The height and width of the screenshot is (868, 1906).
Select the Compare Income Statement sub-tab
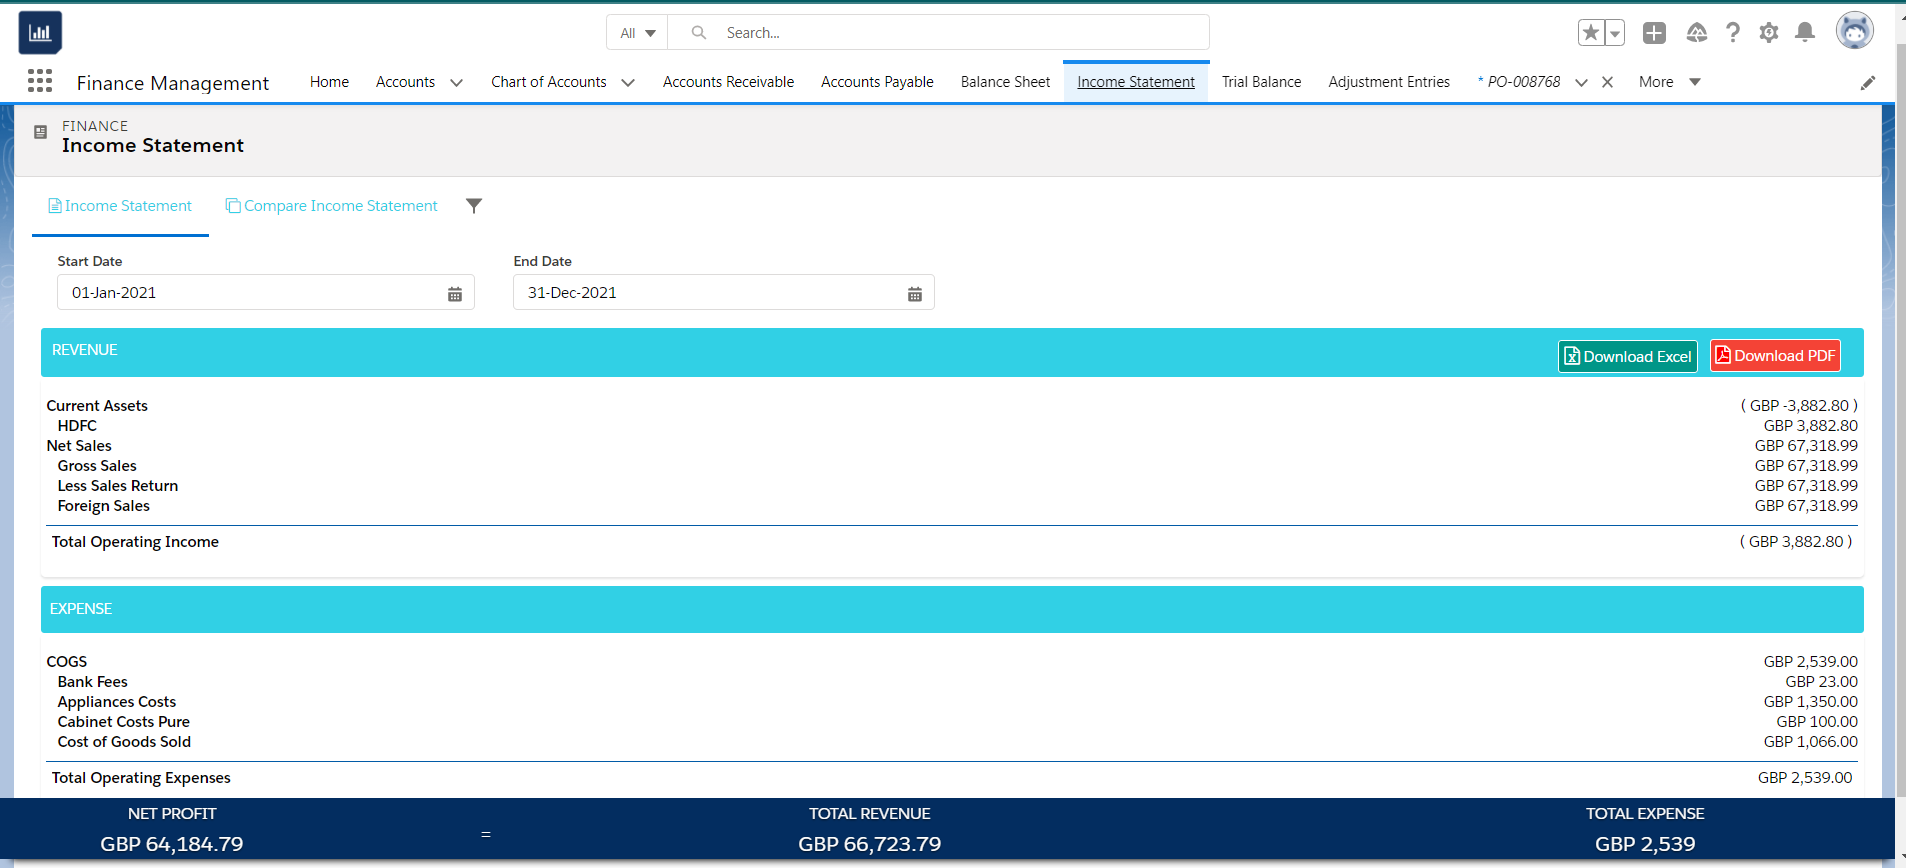coord(332,206)
